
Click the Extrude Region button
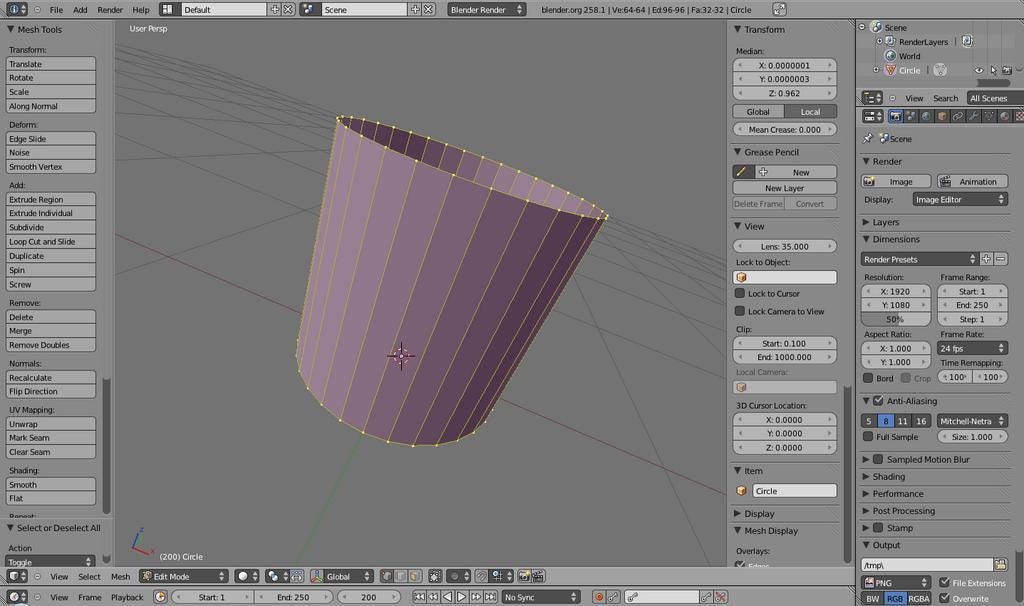tap(51, 199)
